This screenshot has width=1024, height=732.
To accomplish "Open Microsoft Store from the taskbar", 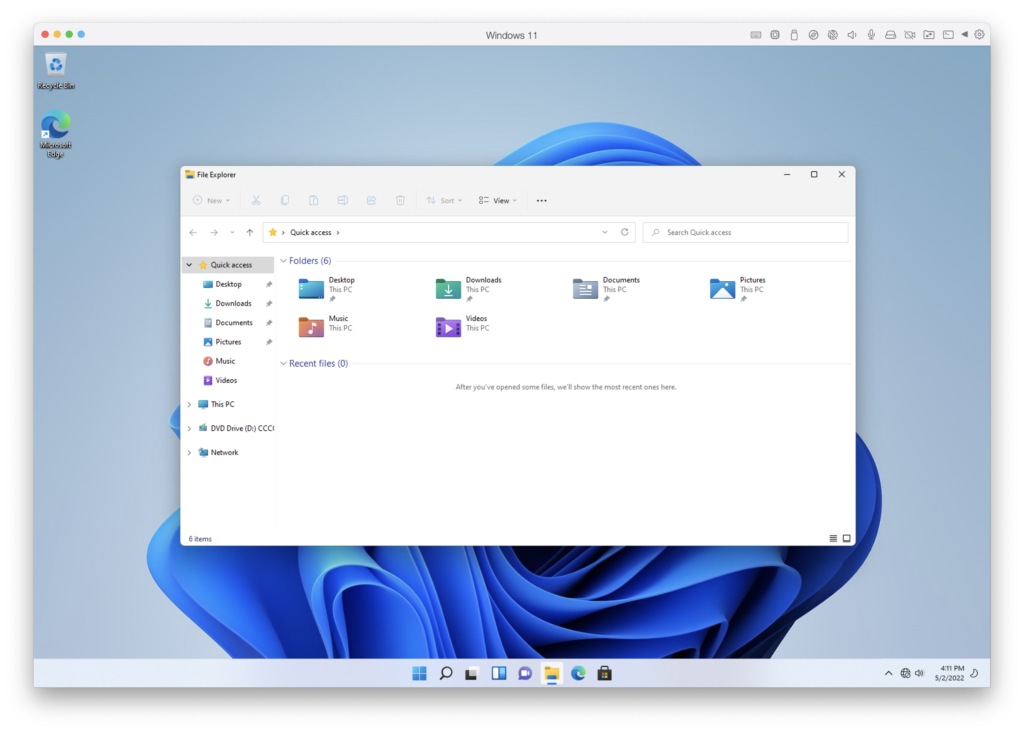I will 604,673.
